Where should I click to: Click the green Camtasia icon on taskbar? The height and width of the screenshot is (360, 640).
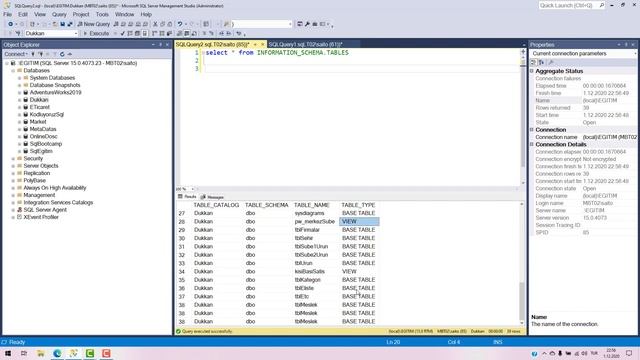[x=90, y=353]
